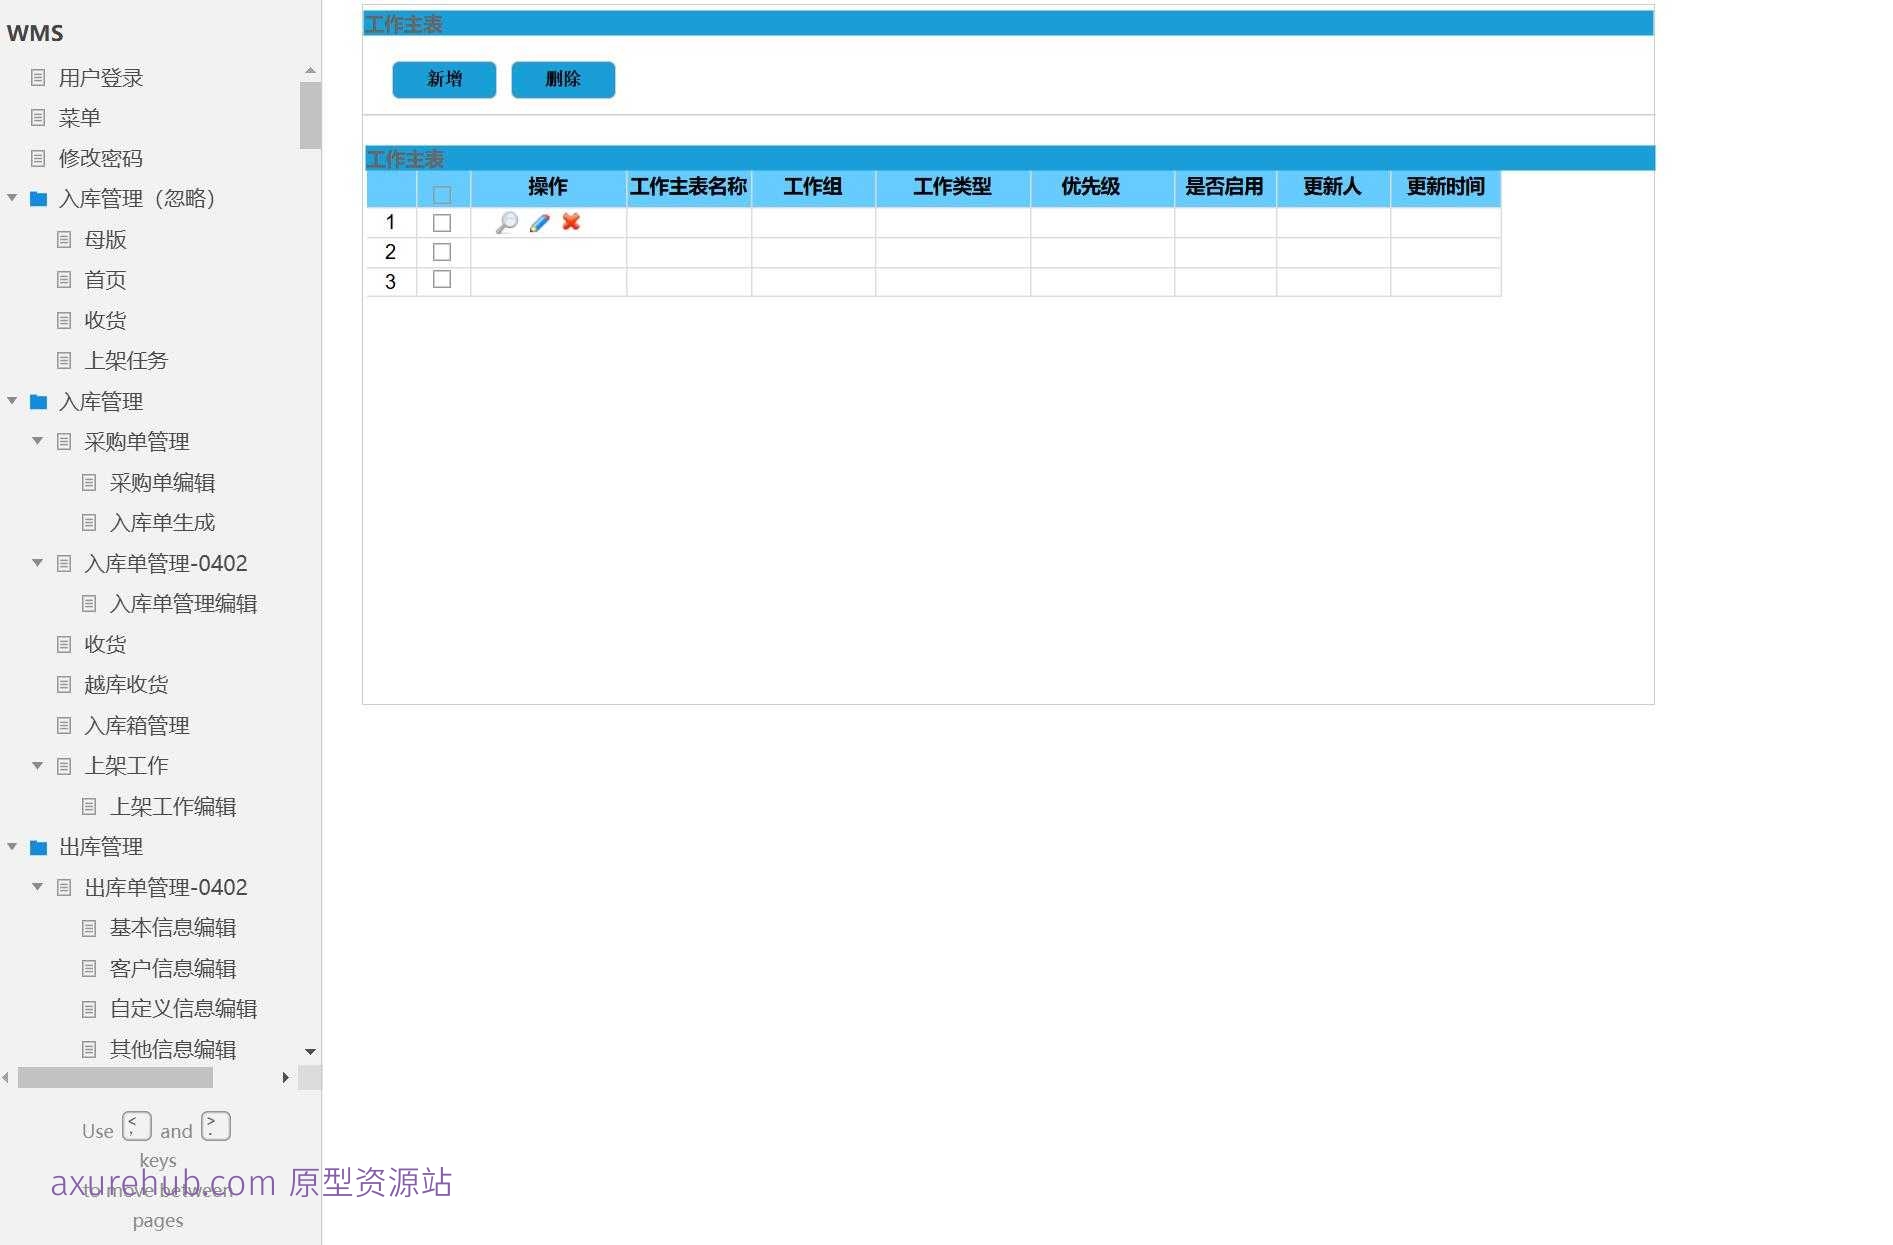The height and width of the screenshot is (1245, 1893).
Task: Check the checkbox in row 2
Action: pos(442,252)
